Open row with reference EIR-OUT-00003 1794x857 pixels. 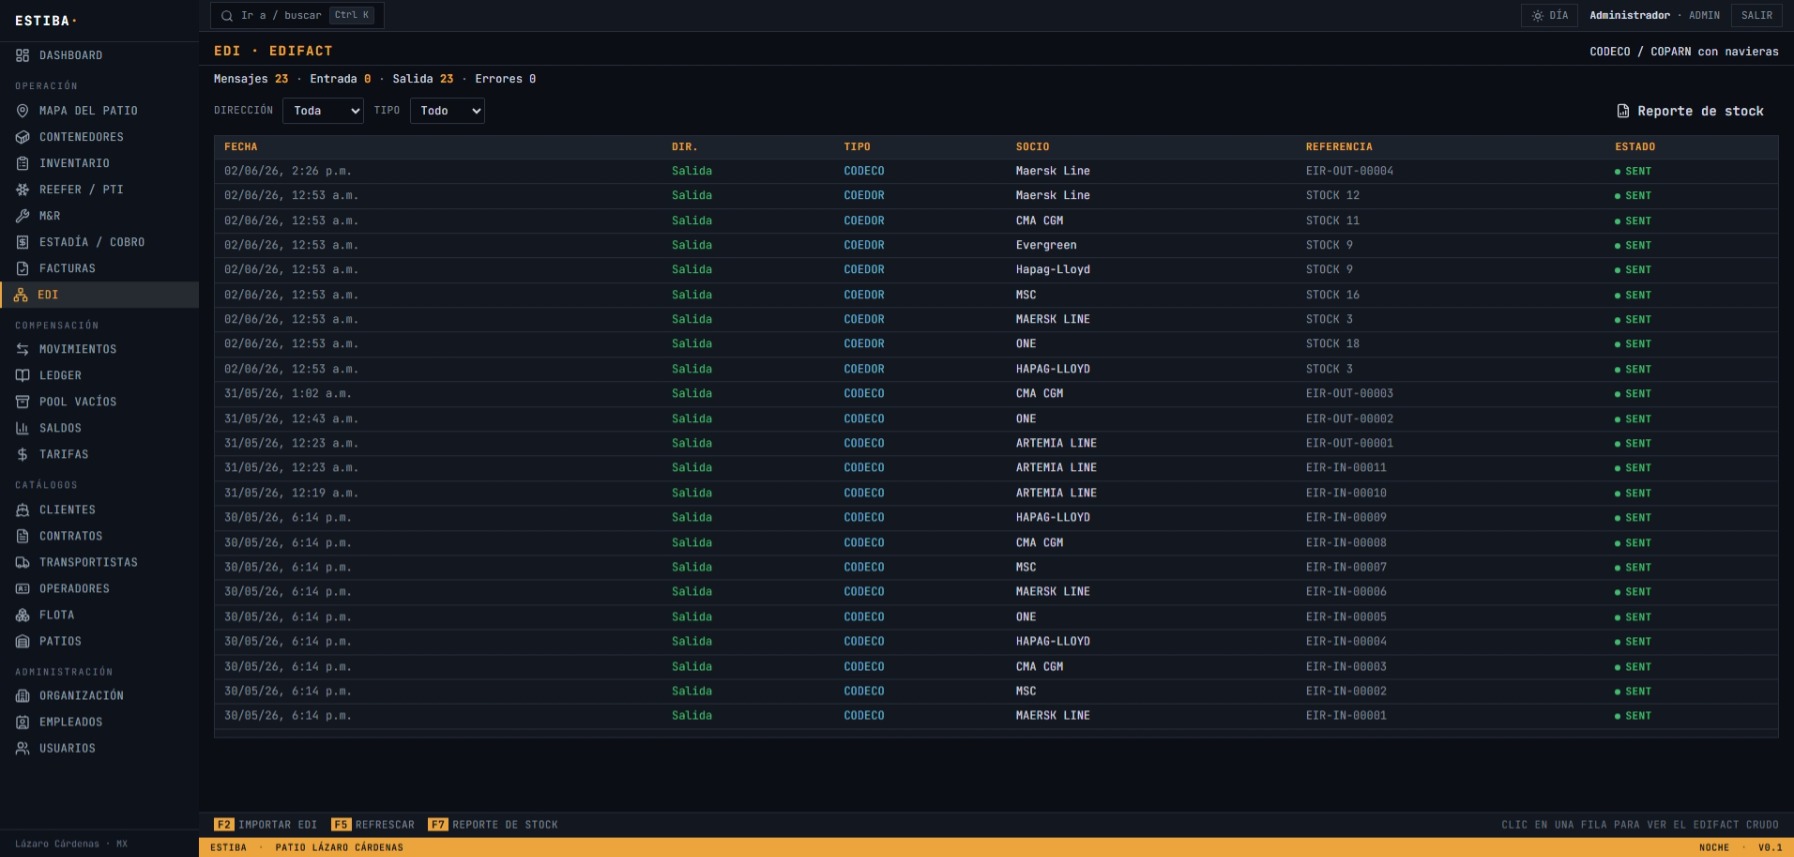click(996, 394)
